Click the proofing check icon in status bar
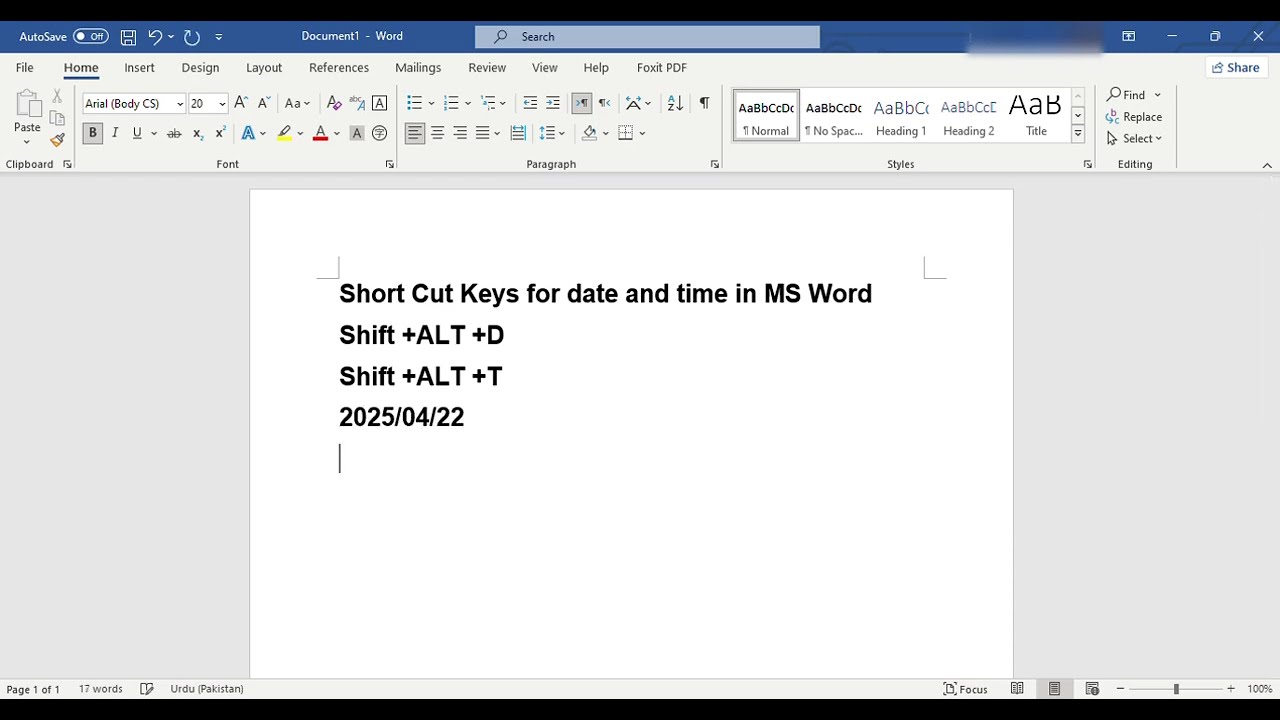The height and width of the screenshot is (720, 1280). [x=147, y=689]
